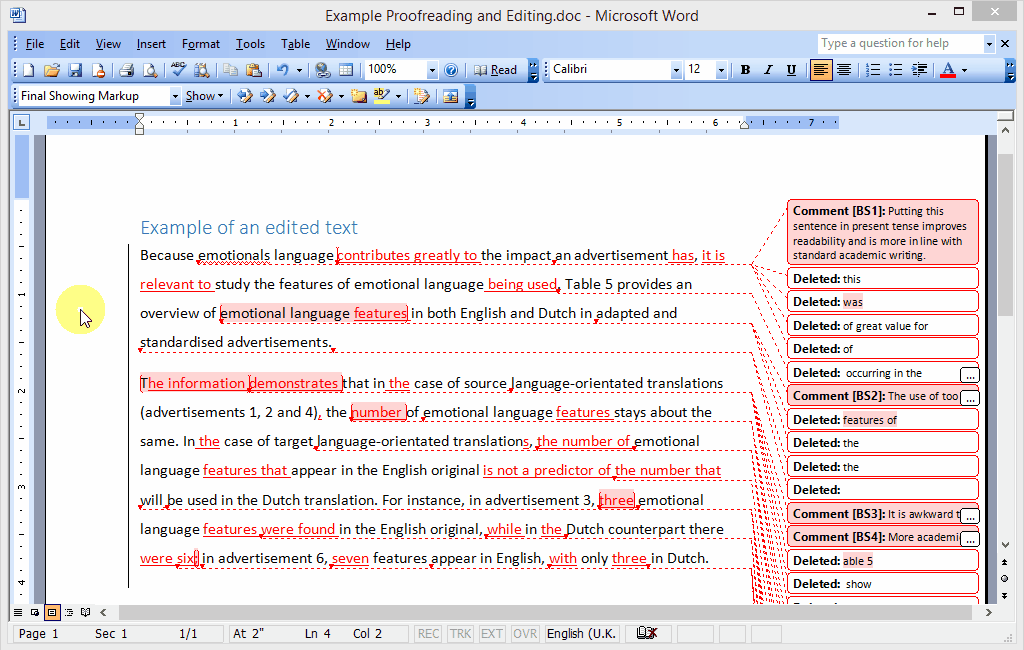
Task: Click the Numbering list icon
Action: 873,70
